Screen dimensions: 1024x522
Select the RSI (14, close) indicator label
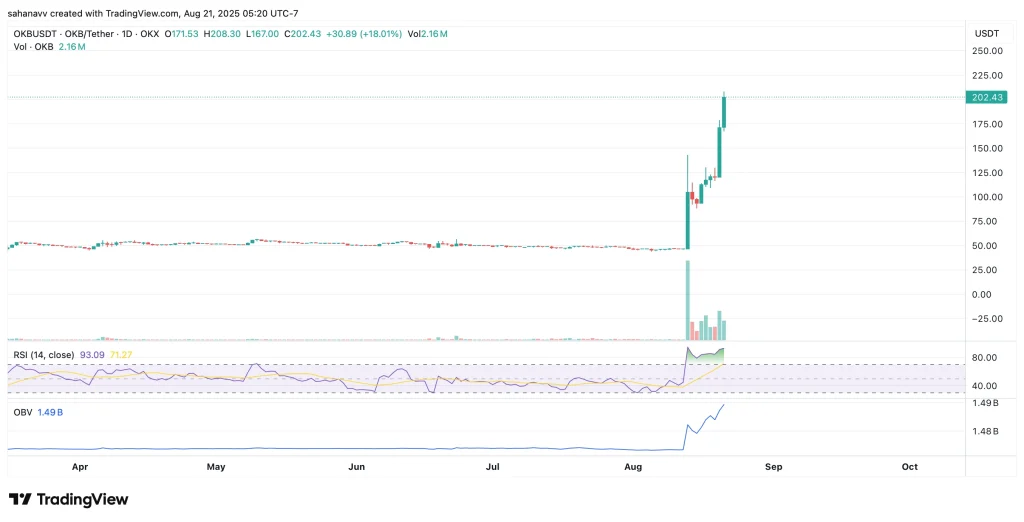pyautogui.click(x=43, y=354)
